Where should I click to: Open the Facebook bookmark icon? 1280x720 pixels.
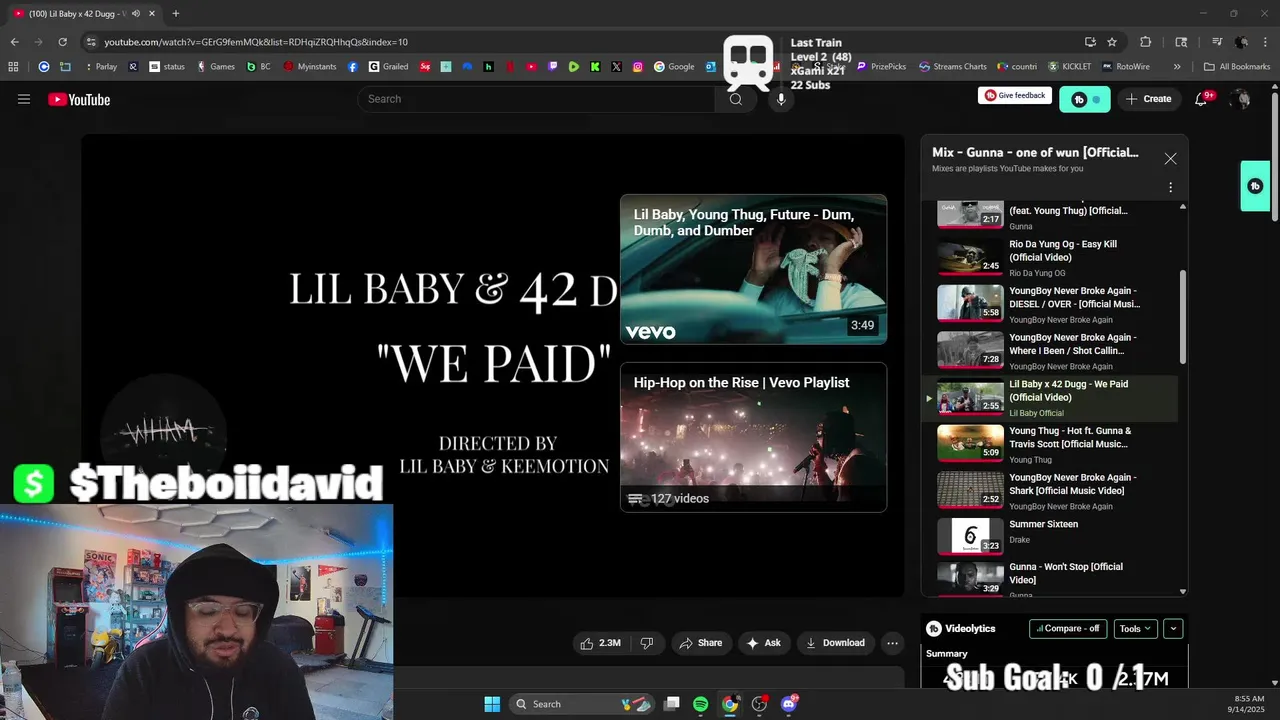(353, 67)
